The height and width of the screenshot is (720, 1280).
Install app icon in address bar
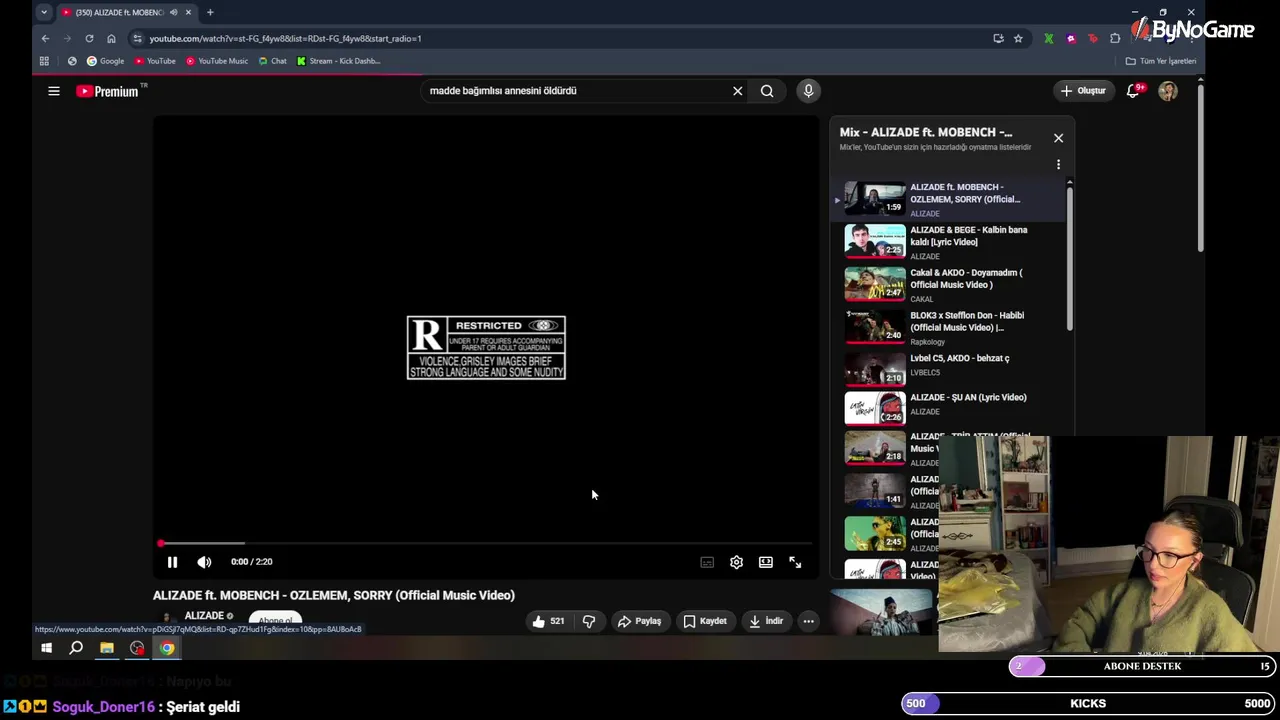coord(998,38)
